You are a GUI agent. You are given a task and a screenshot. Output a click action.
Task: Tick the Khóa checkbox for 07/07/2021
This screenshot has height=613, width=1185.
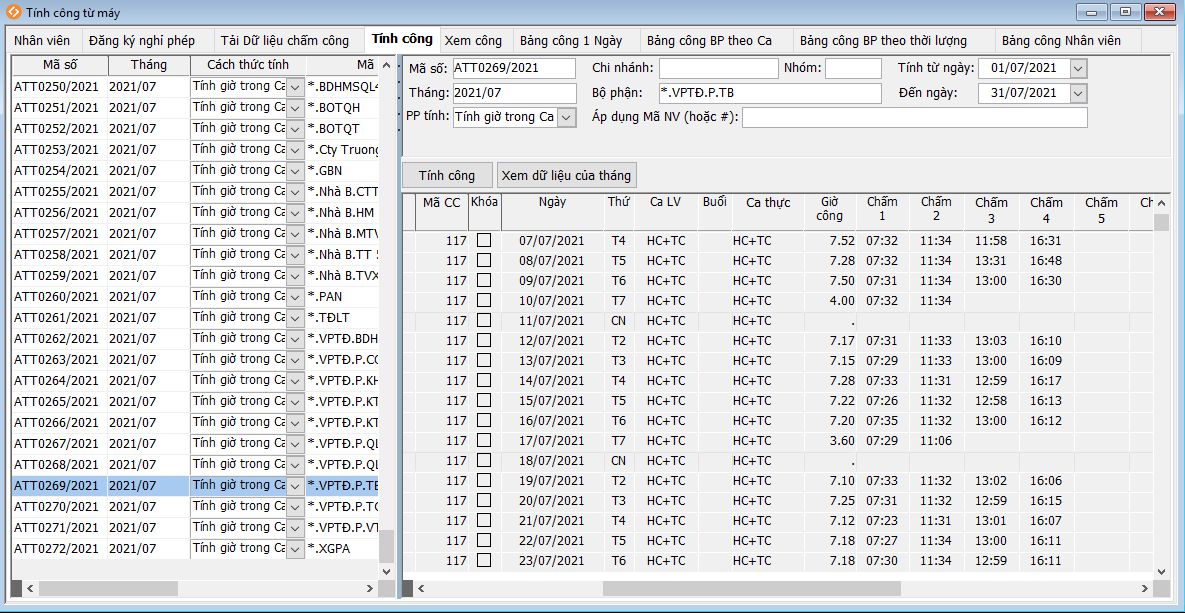[x=484, y=241]
